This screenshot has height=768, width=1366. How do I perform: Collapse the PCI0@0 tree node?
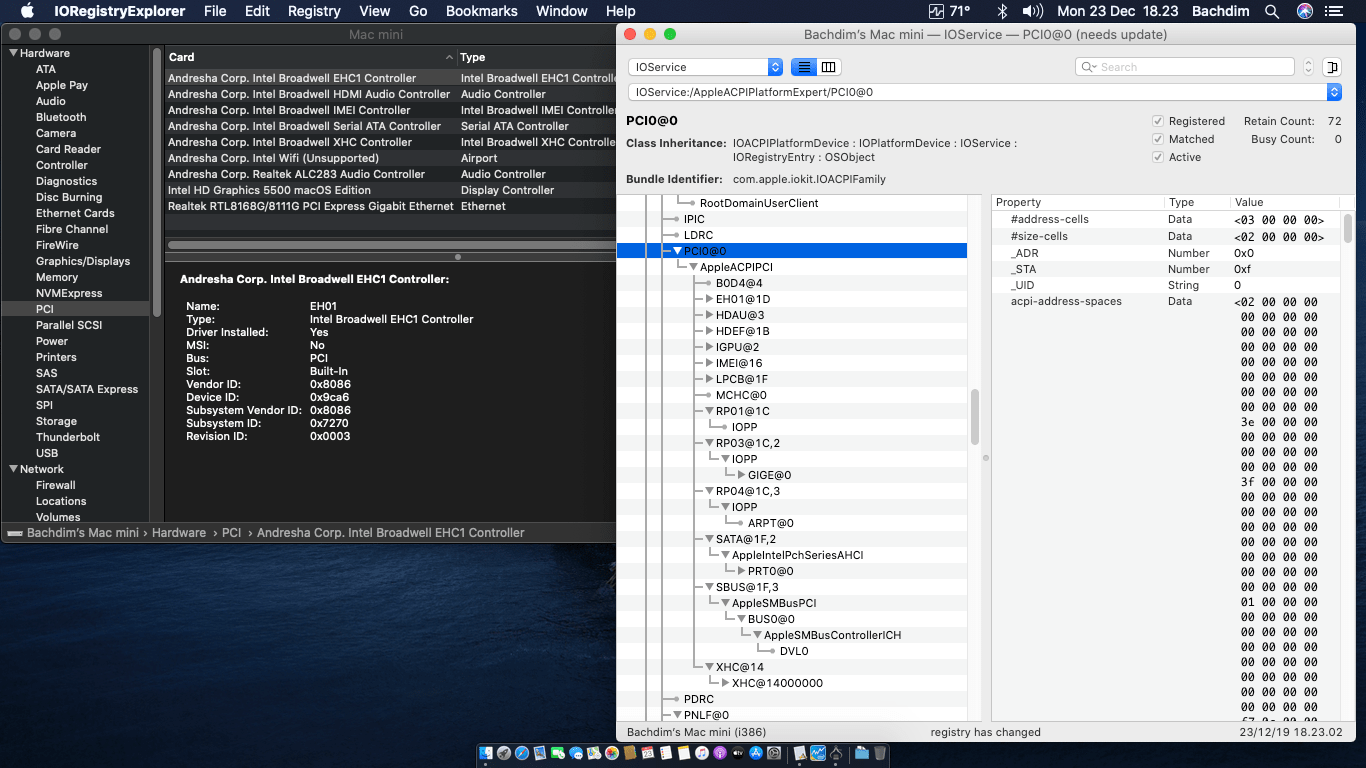point(677,251)
